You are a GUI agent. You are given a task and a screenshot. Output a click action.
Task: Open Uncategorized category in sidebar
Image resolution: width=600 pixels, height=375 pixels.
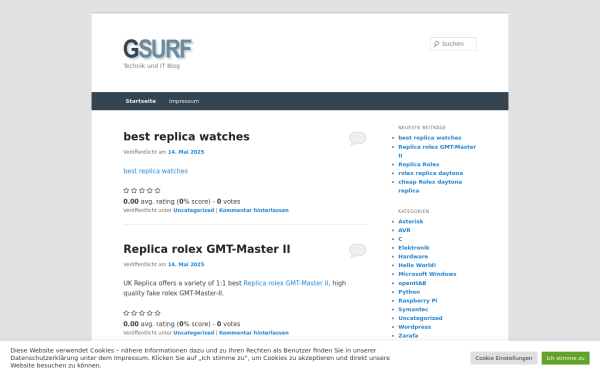(420, 318)
